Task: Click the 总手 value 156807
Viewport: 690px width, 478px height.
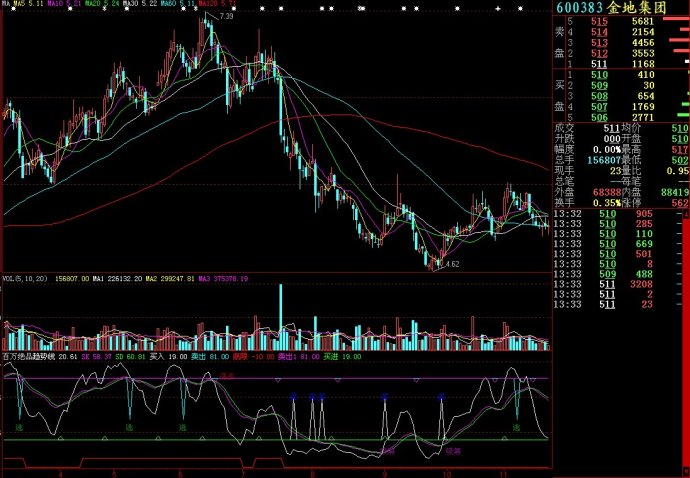Action: (x=604, y=160)
